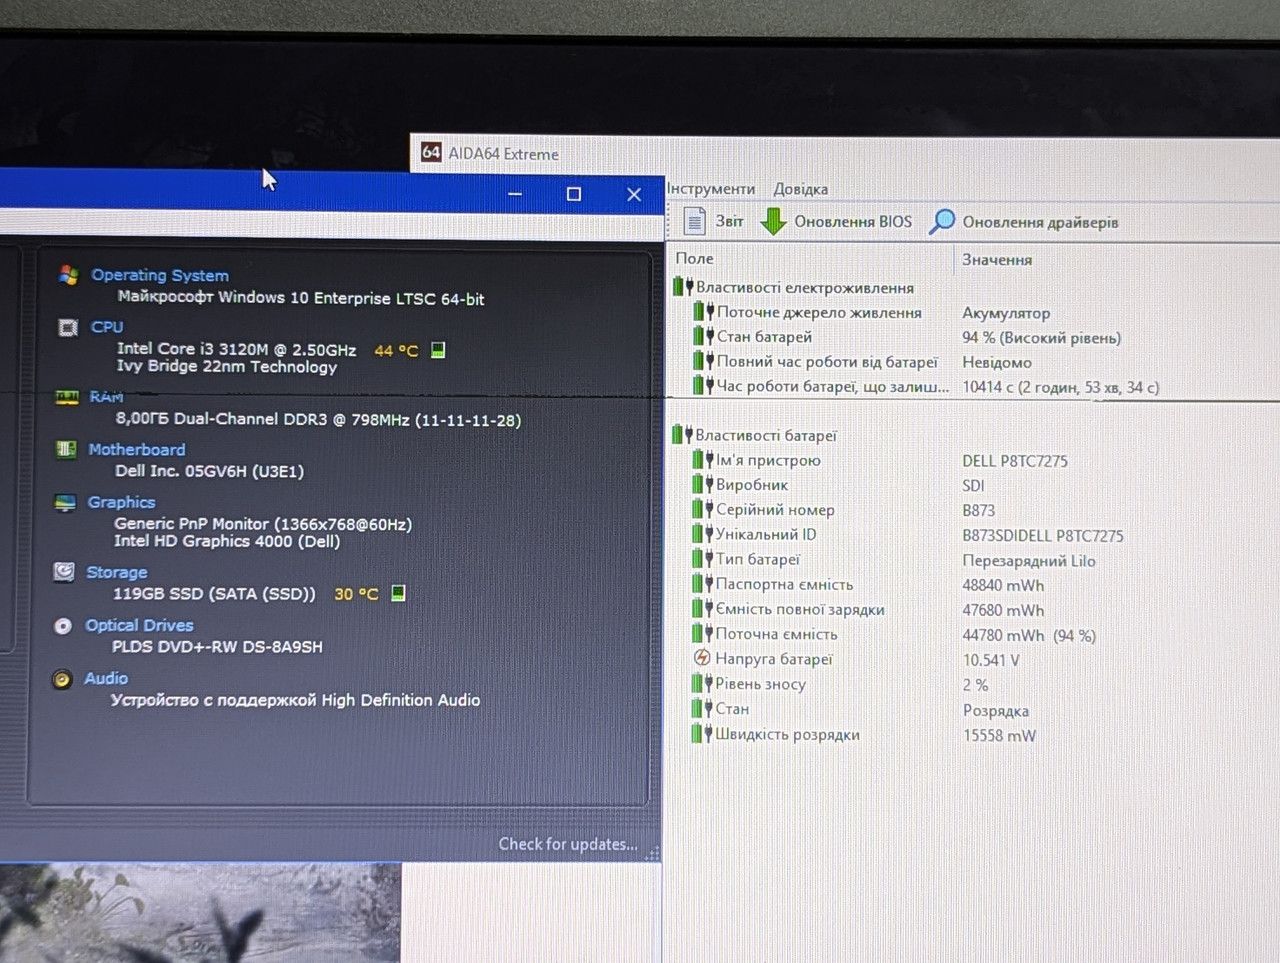Open the Audio section link in Speccy
This screenshot has height=963, width=1280.
point(106,678)
